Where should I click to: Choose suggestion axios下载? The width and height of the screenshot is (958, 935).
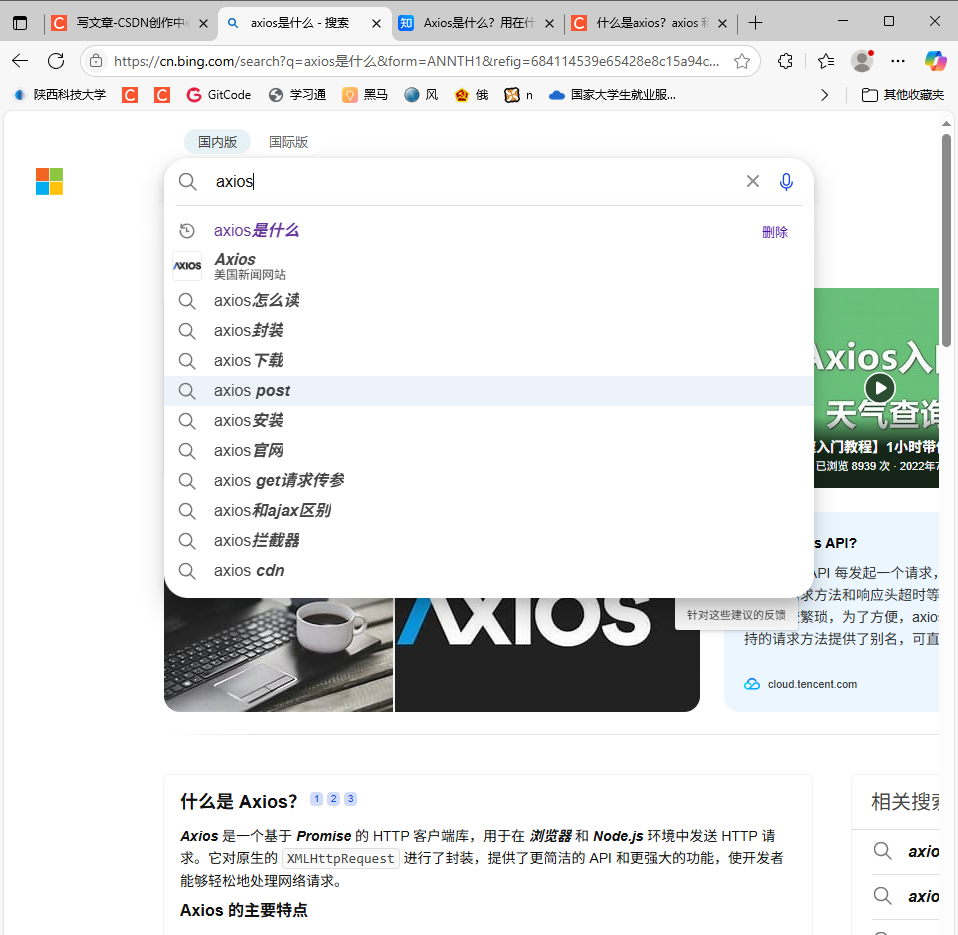(x=489, y=361)
